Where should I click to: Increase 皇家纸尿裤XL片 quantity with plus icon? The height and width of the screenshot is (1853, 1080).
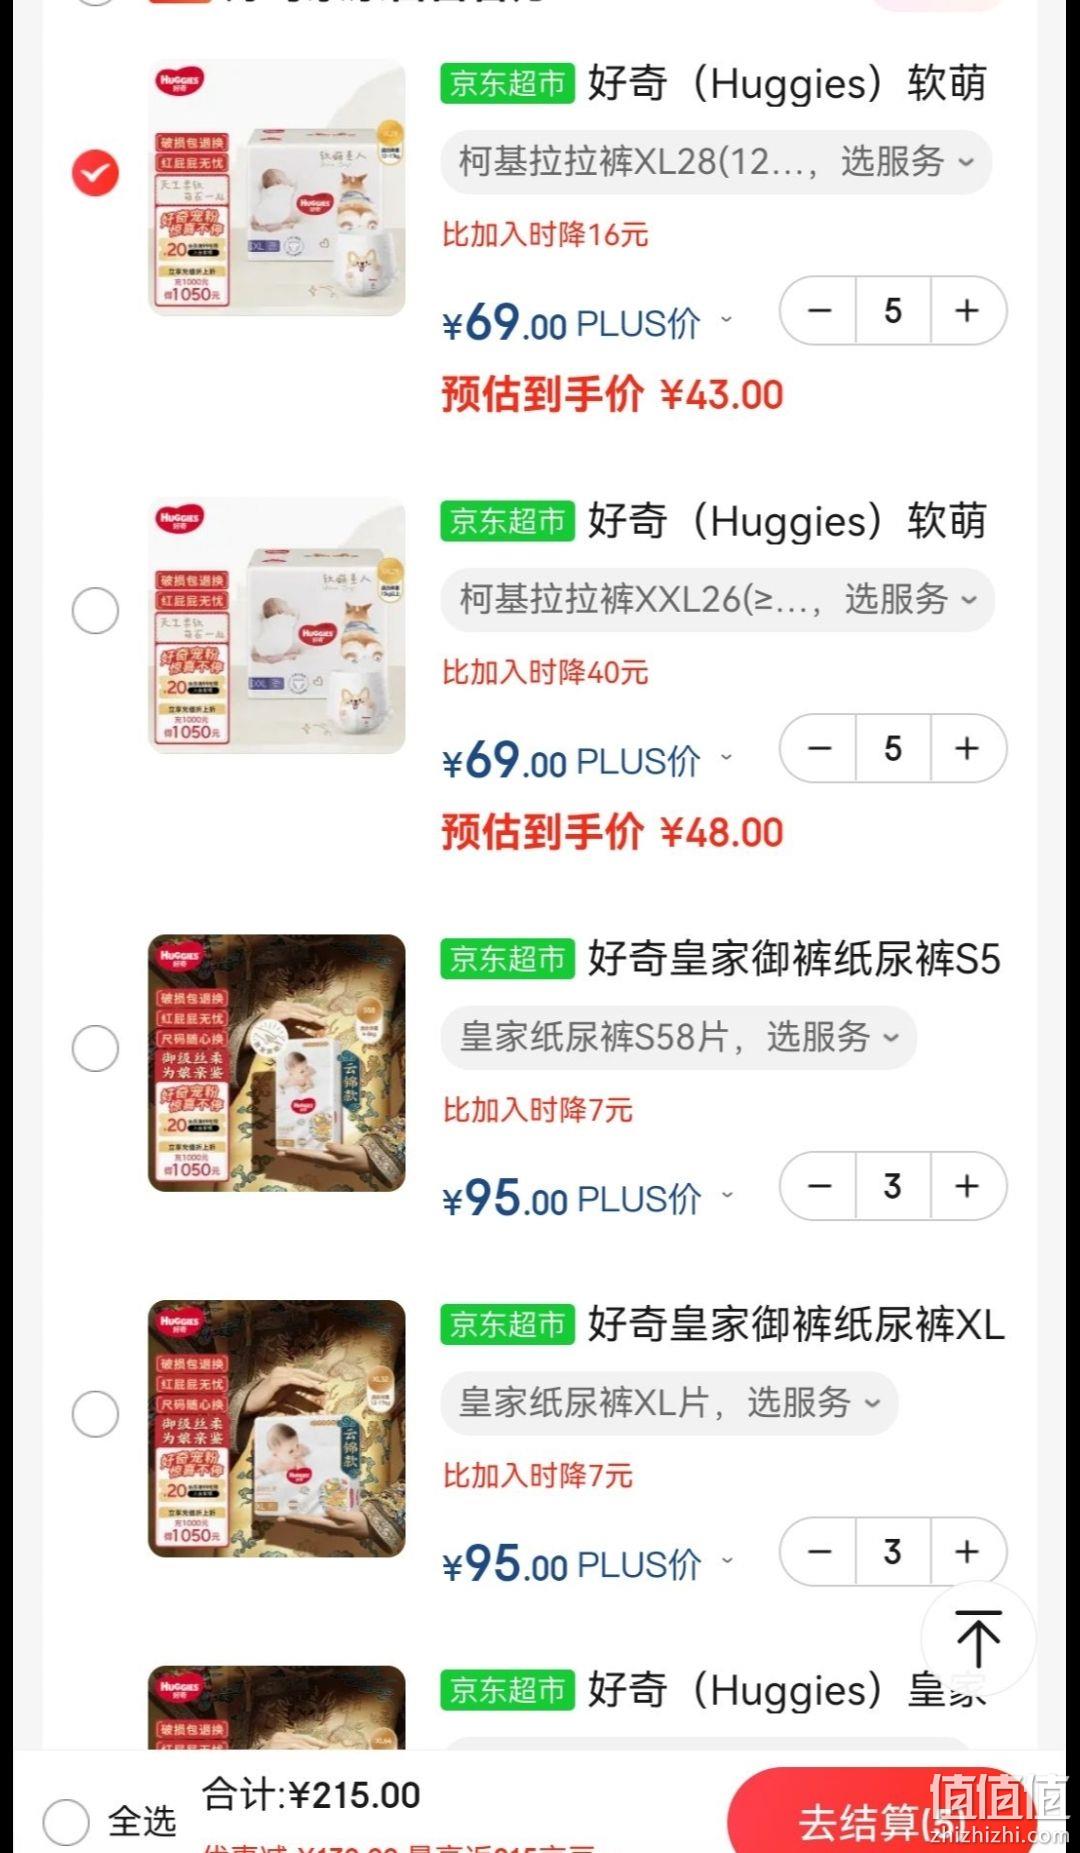coord(967,1552)
